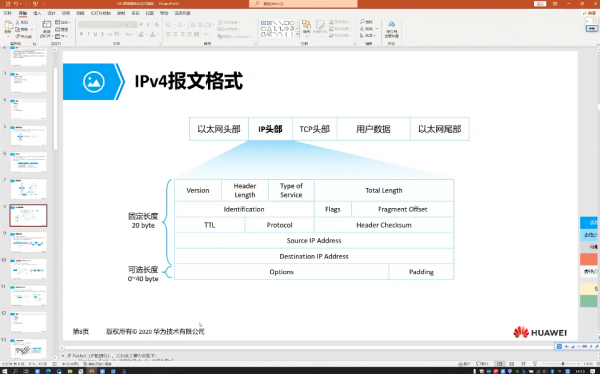Click the Cut scissors icon
600x374 pixels.
(18, 23)
